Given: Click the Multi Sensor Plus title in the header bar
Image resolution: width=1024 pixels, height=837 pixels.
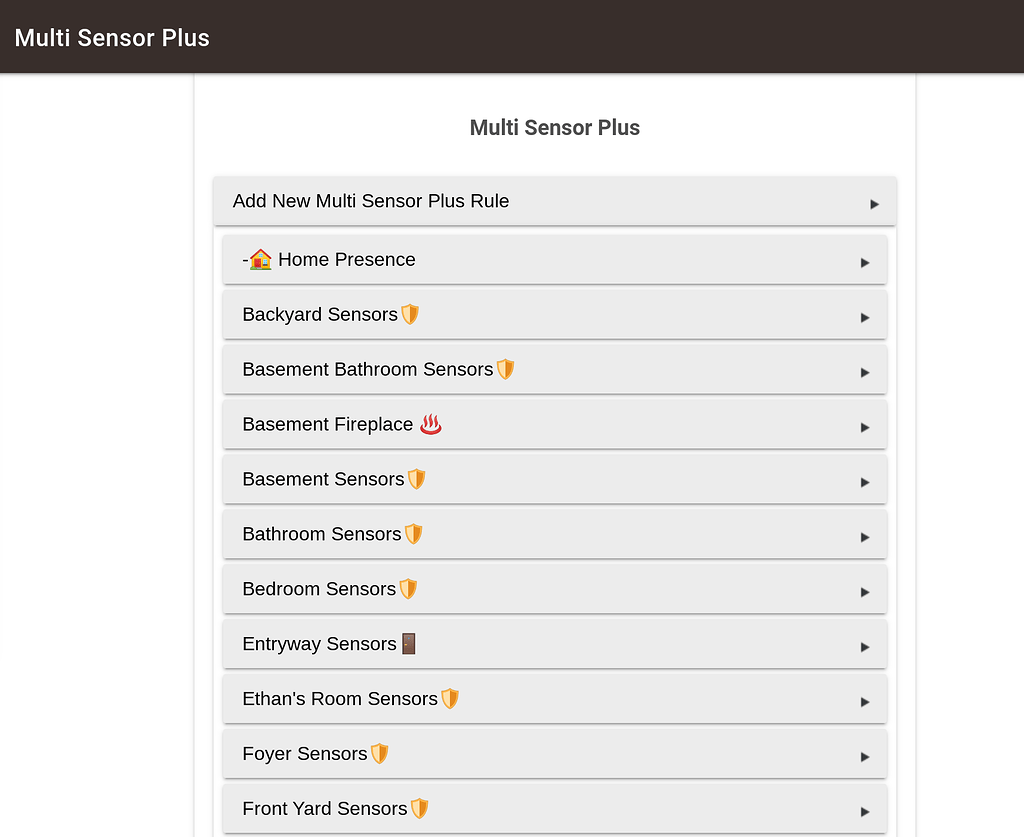Looking at the screenshot, I should 111,37.
